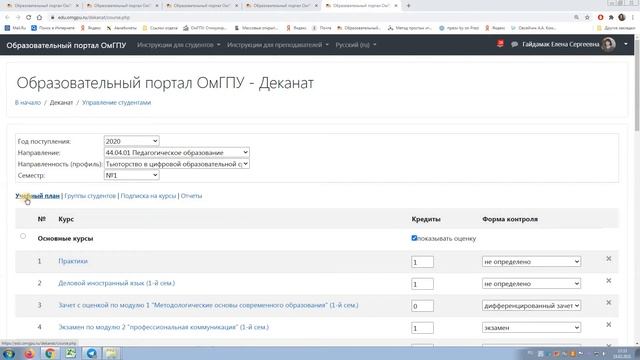The width and height of the screenshot is (640, 360).
Task: Remove the Практики course row
Action: (609, 259)
